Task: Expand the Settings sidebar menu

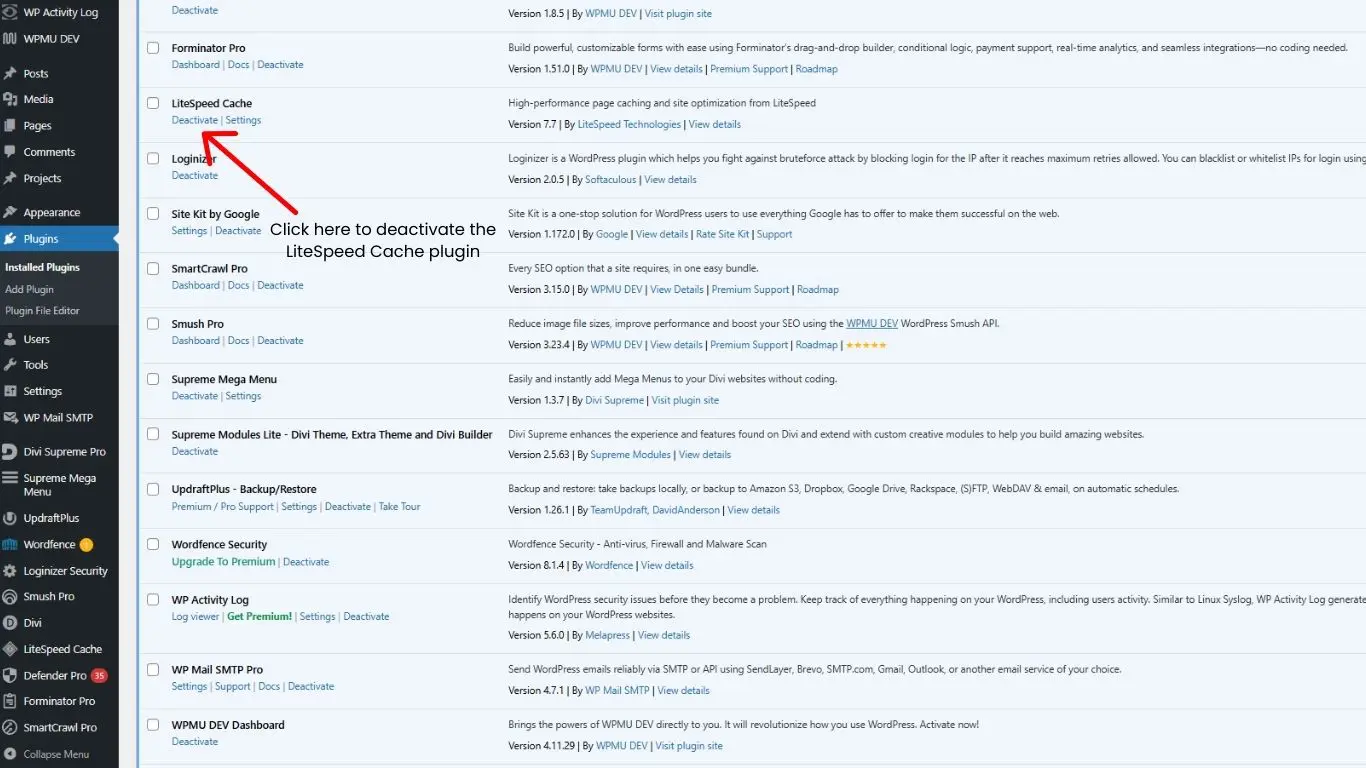Action: (41, 391)
